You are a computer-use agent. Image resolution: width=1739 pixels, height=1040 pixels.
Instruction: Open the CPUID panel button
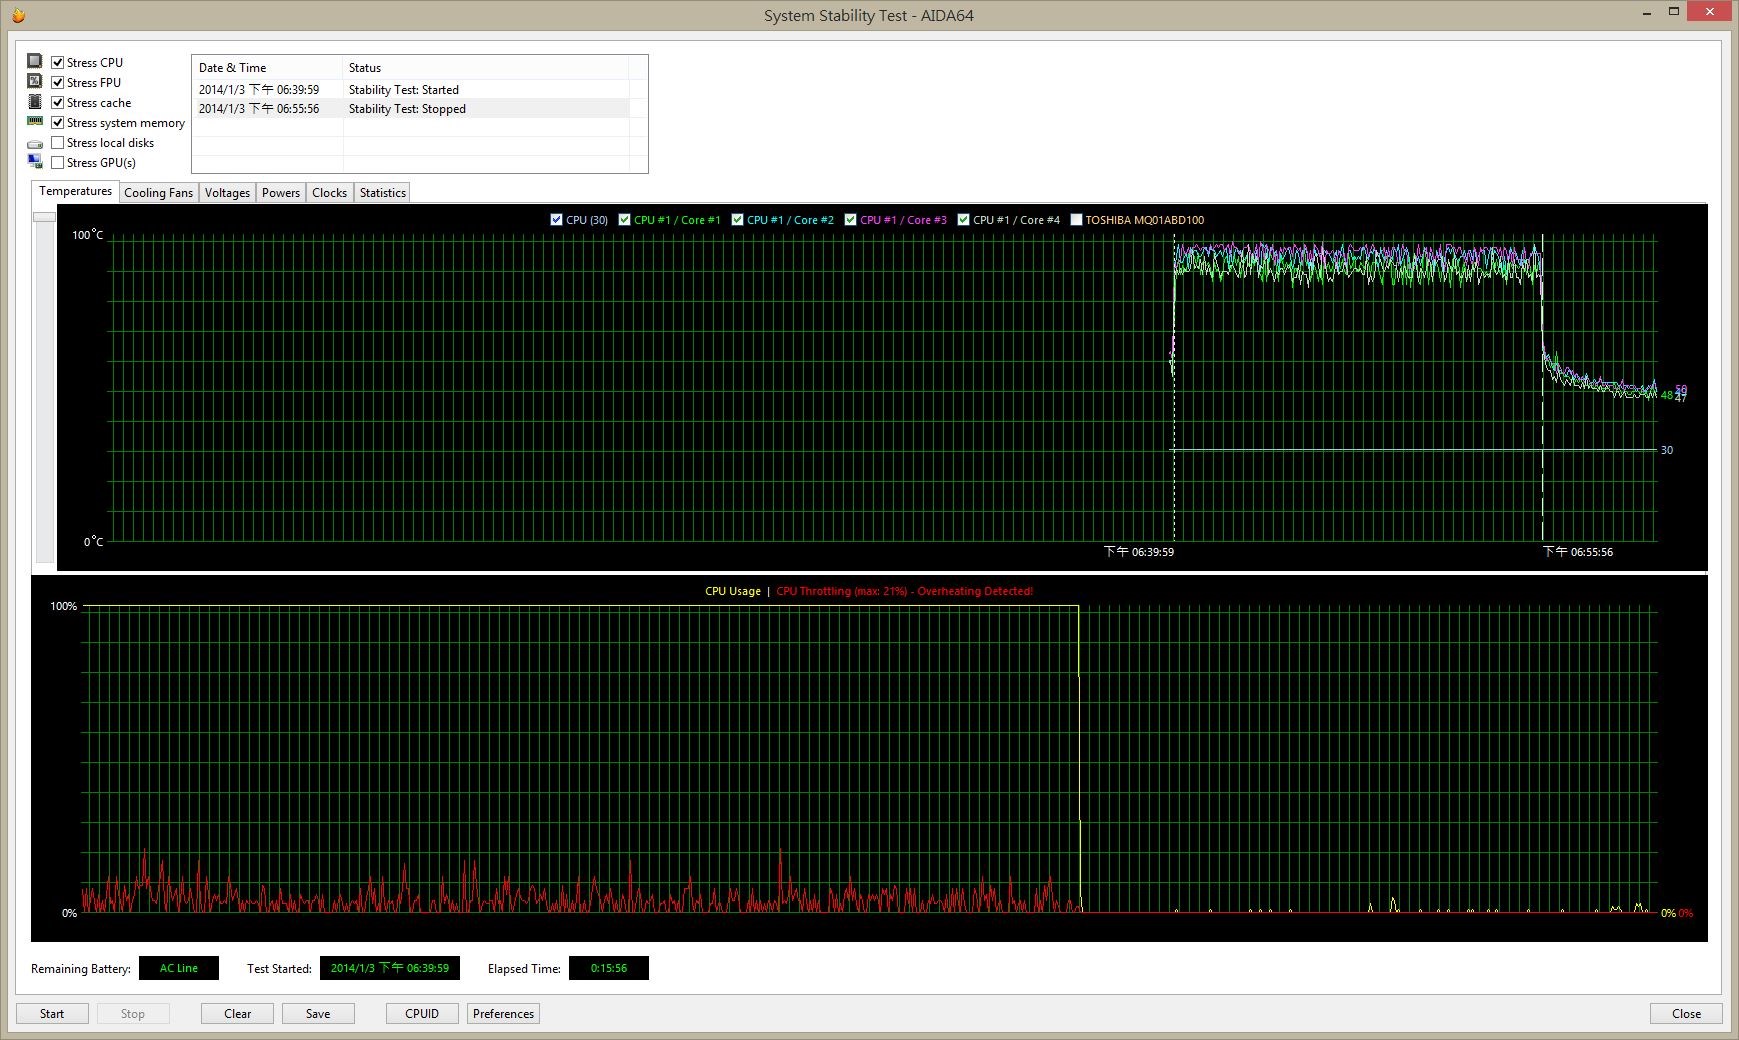422,1013
